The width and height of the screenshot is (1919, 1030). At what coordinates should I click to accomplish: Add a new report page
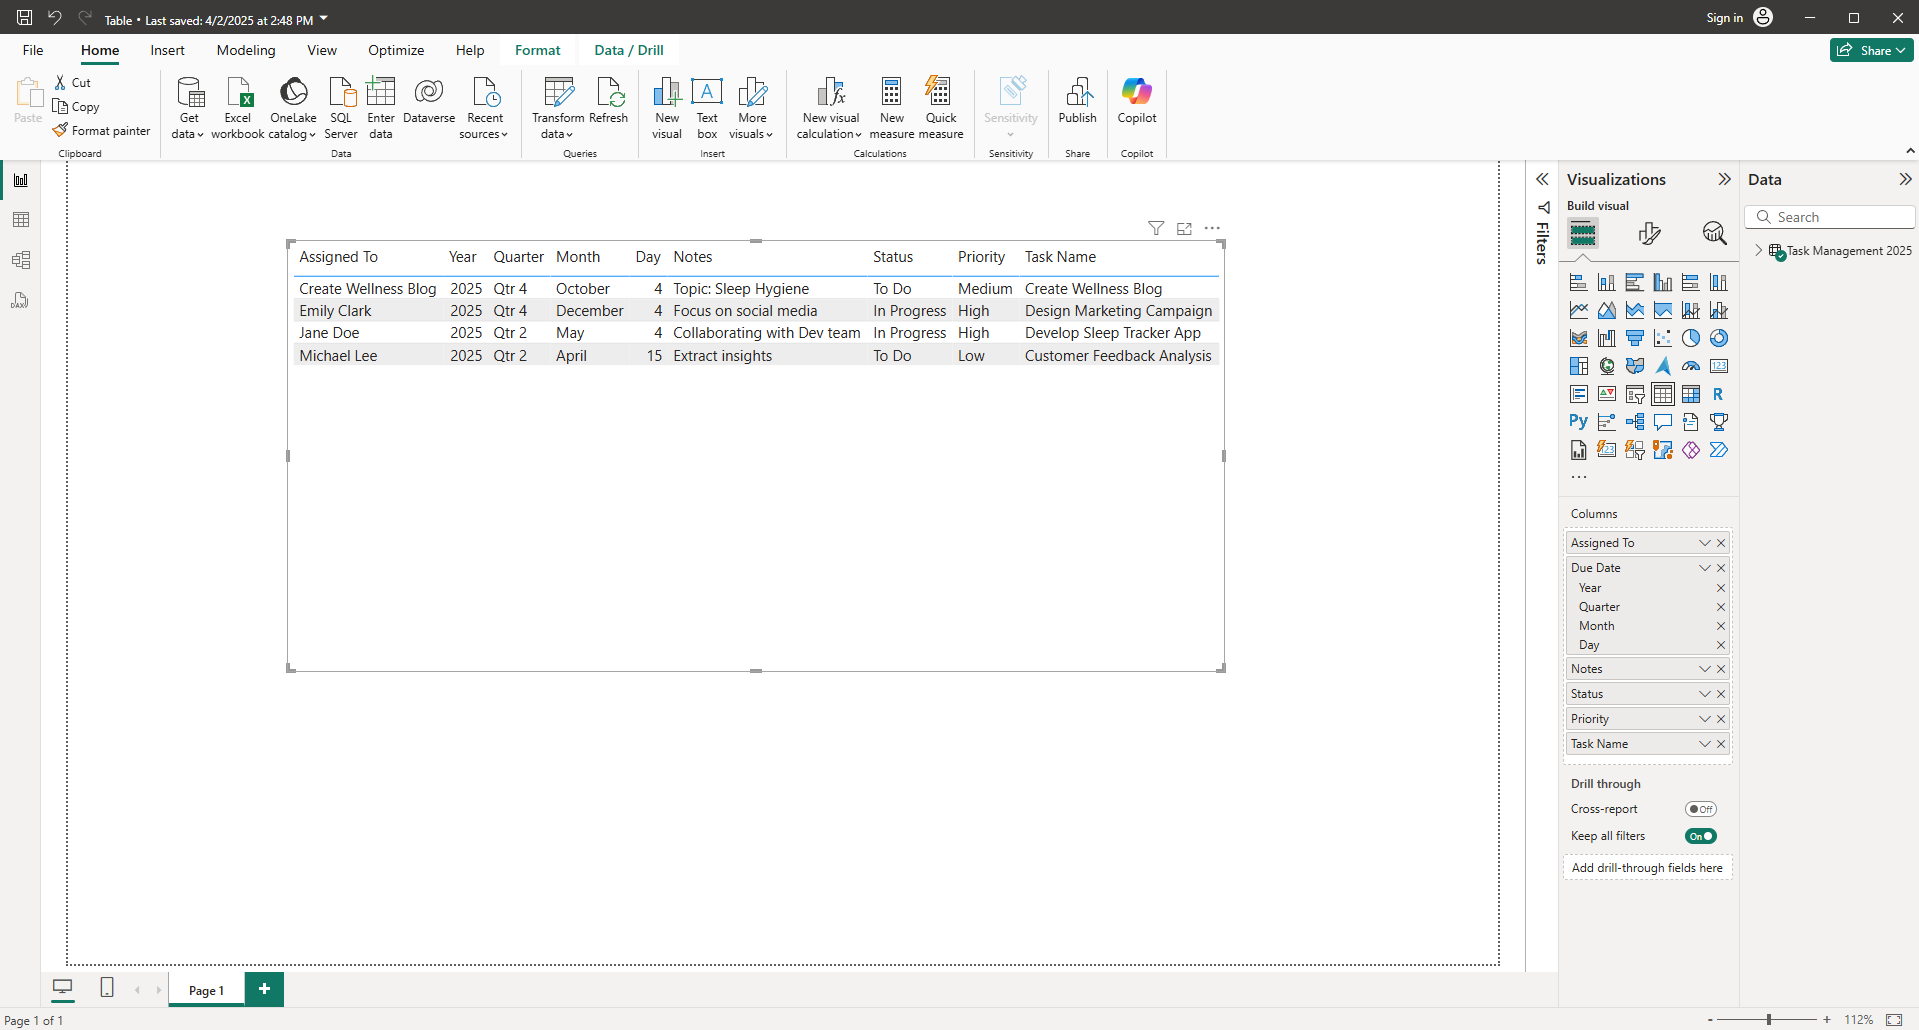click(x=264, y=989)
